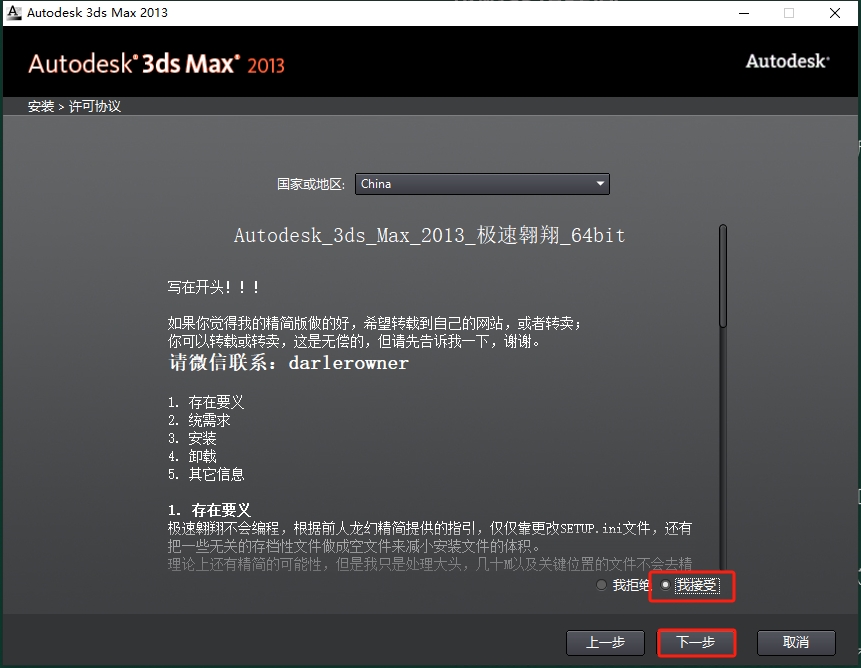
Task: Click the Autodesk logo in header
Action: [x=787, y=61]
